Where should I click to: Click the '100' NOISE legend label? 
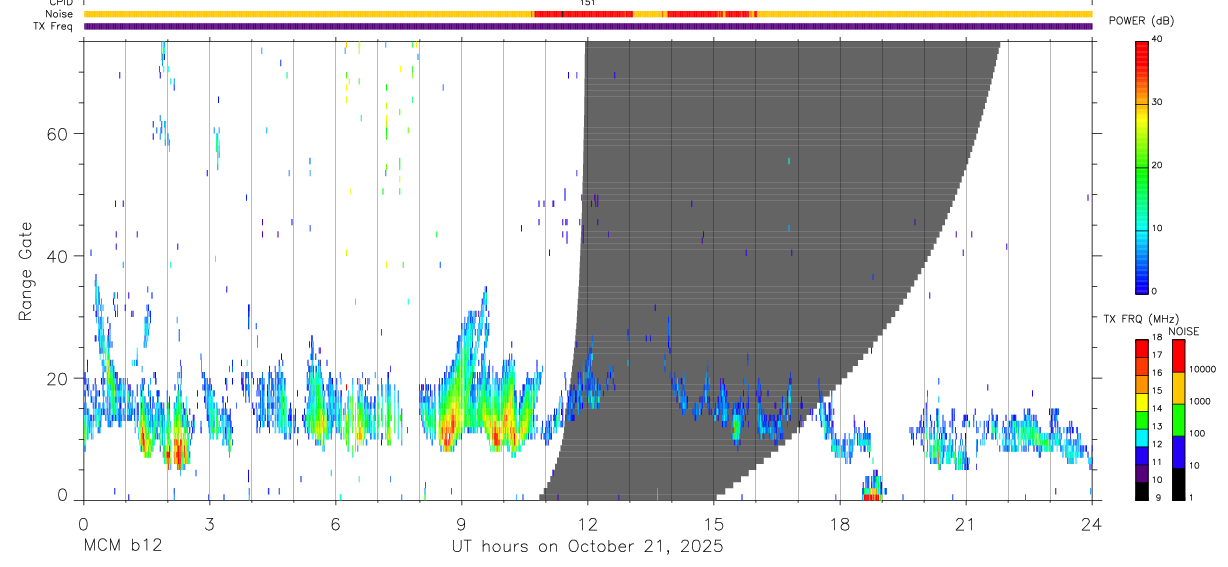(x=1198, y=434)
